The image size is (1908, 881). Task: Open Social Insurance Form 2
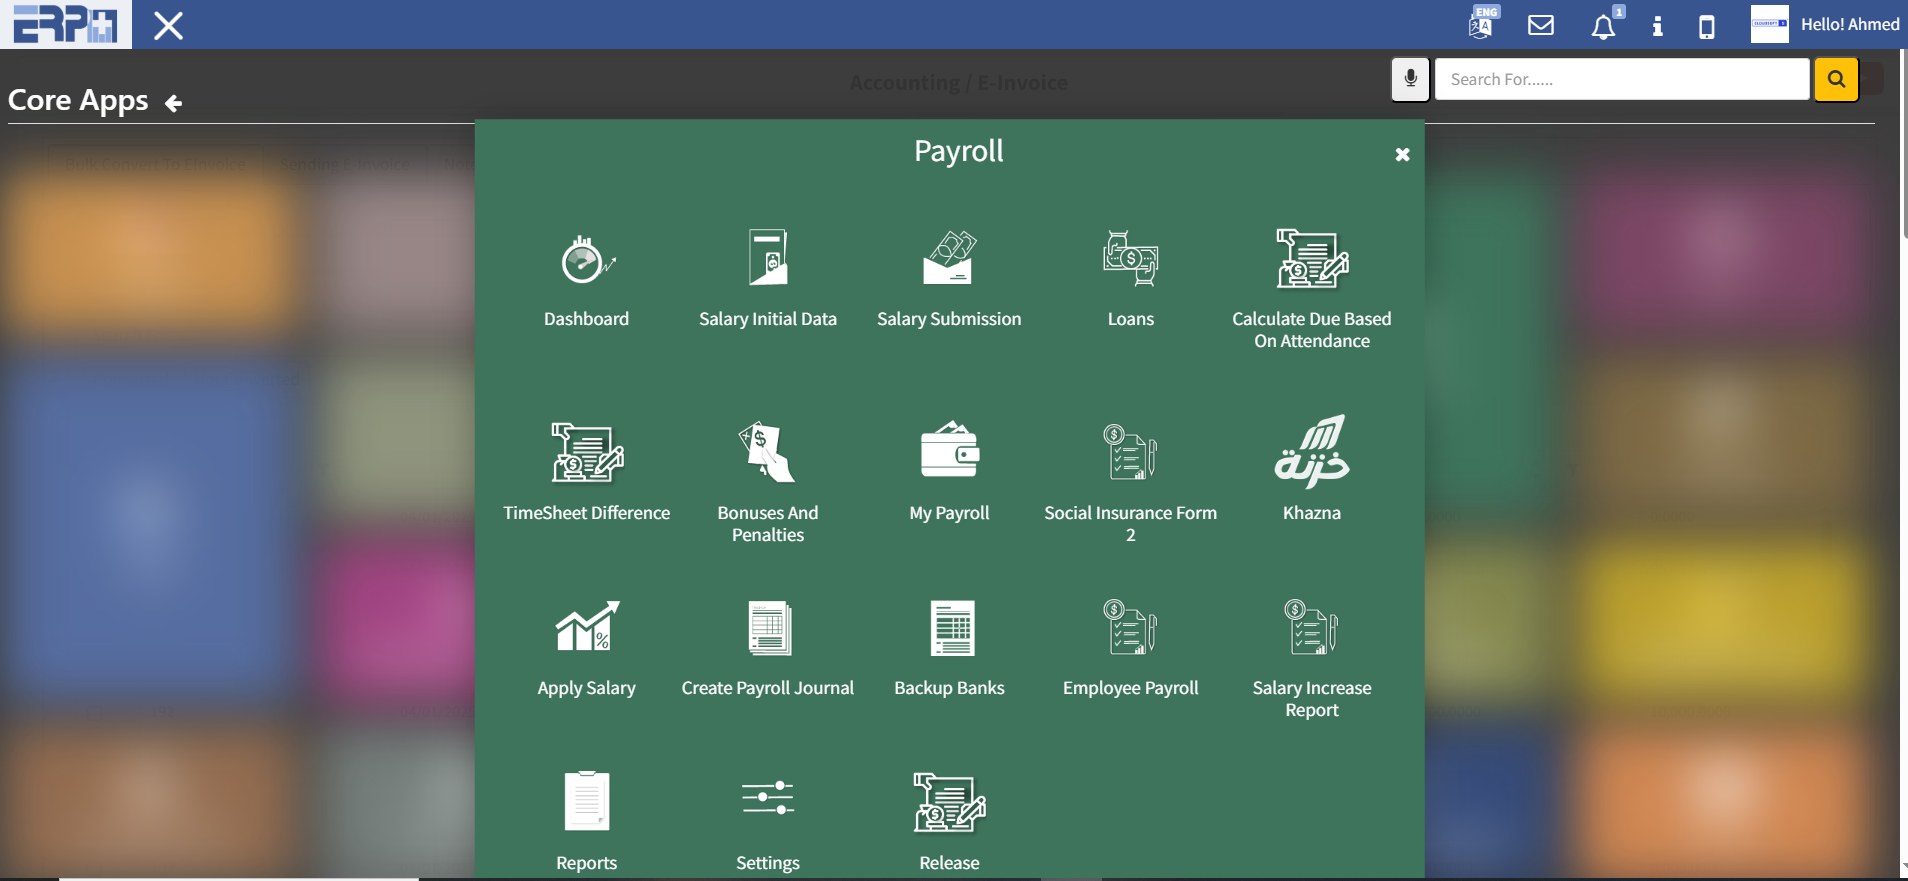coord(1130,453)
